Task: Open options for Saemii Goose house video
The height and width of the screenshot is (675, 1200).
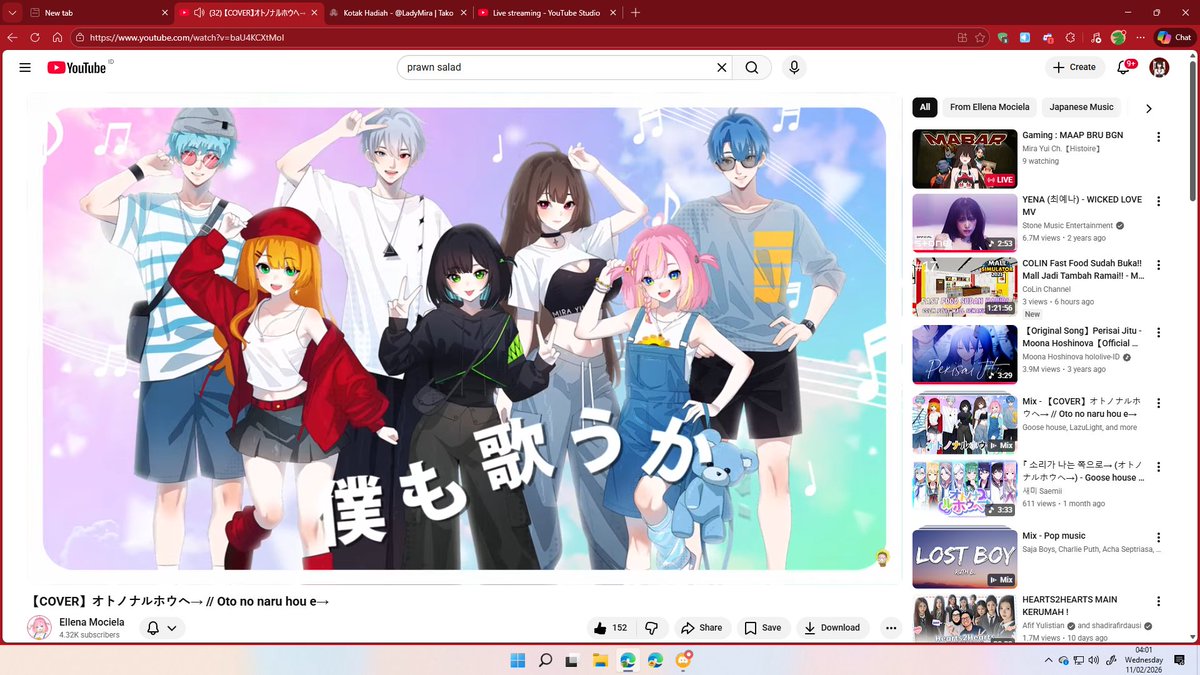Action: tap(1159, 466)
